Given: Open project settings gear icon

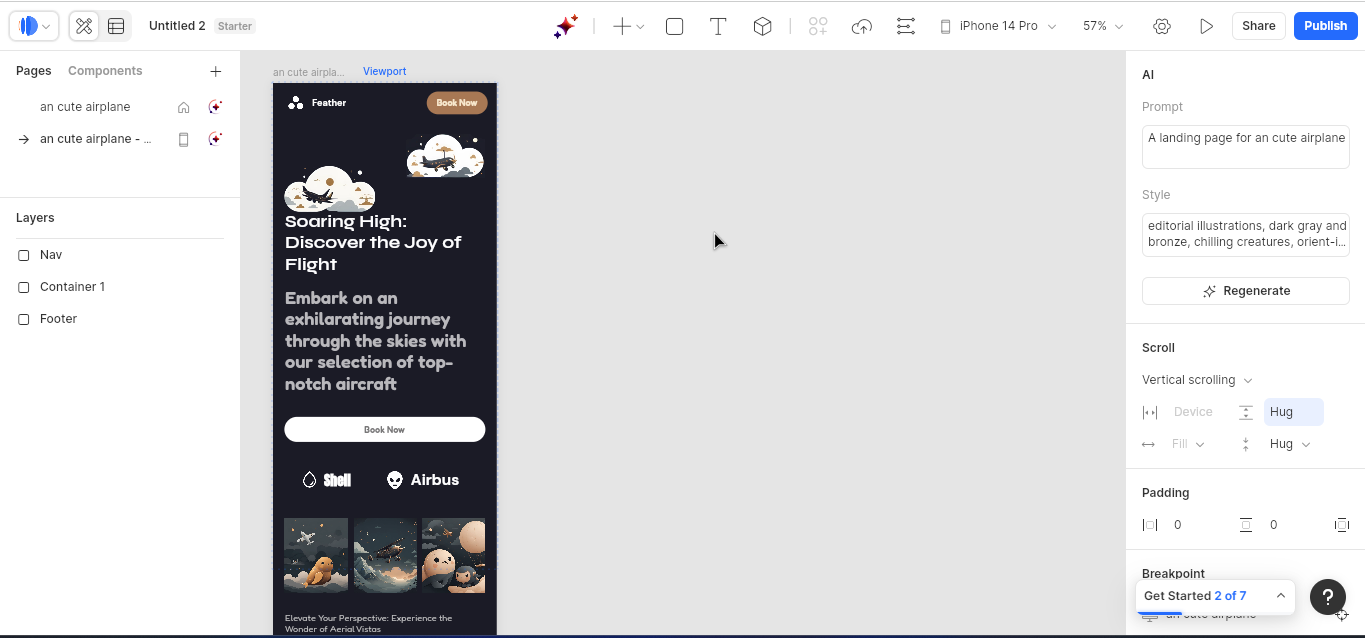Looking at the screenshot, I should coord(1161,27).
